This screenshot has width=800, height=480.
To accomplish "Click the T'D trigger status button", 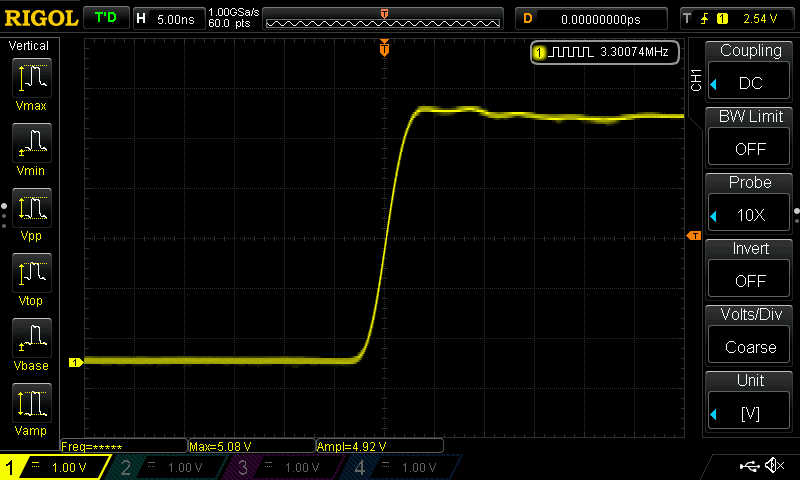I will coord(104,18).
